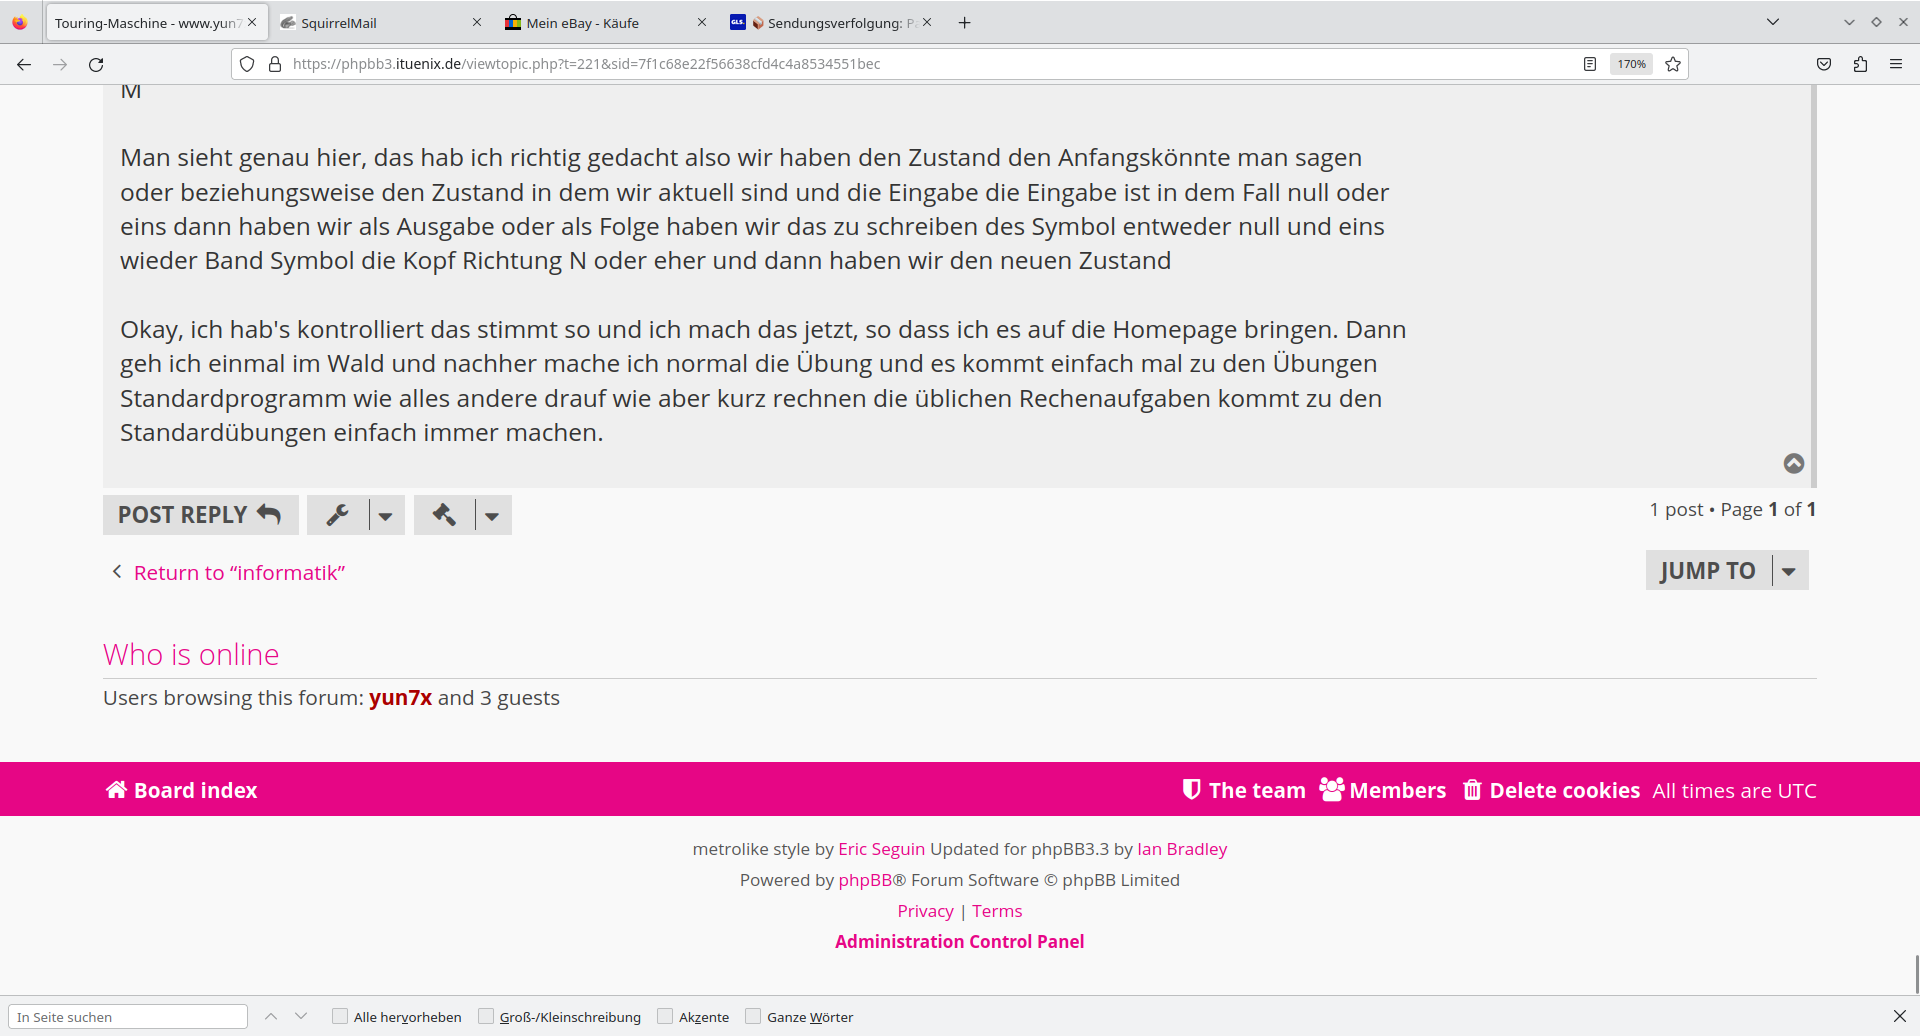Click the reload page icon
The image size is (1920, 1036).
(x=96, y=64)
